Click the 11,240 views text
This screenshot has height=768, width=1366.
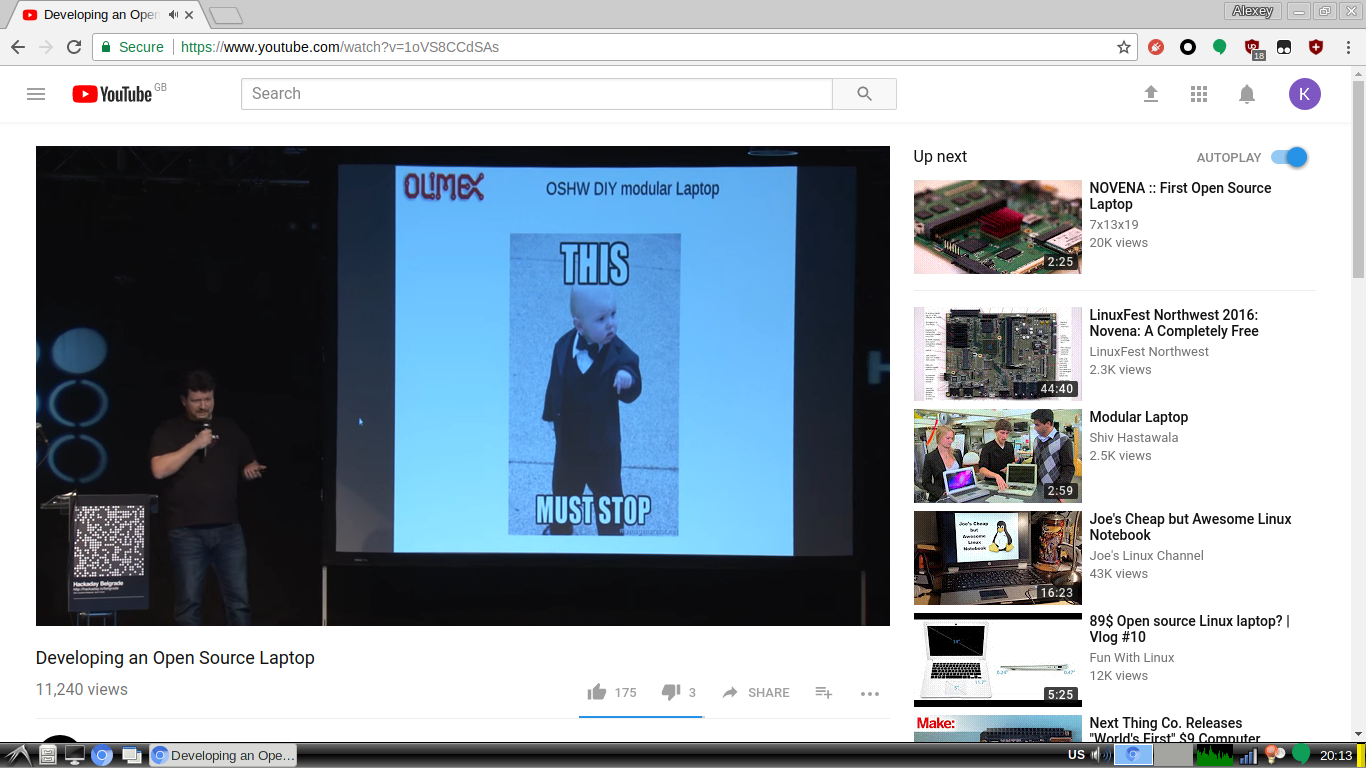[x=82, y=689]
